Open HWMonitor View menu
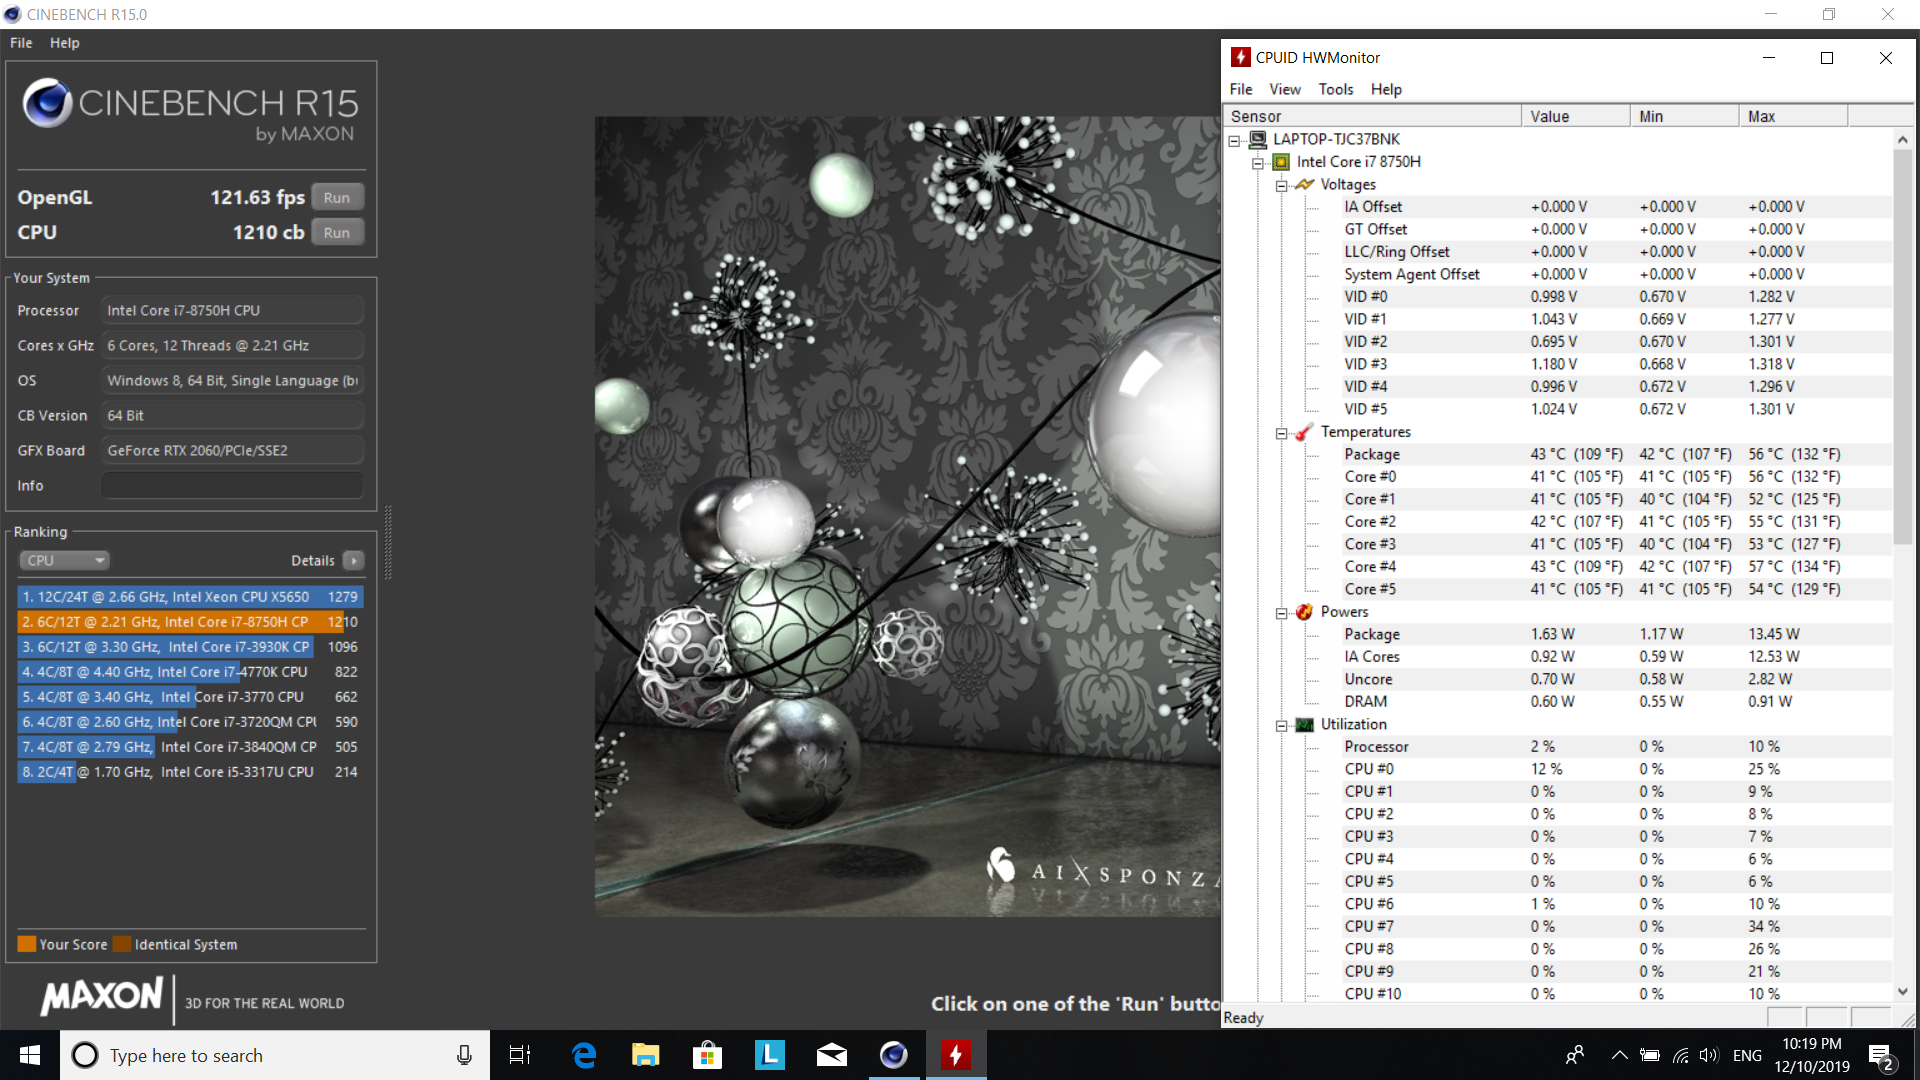1920x1080 pixels. 1285,89
